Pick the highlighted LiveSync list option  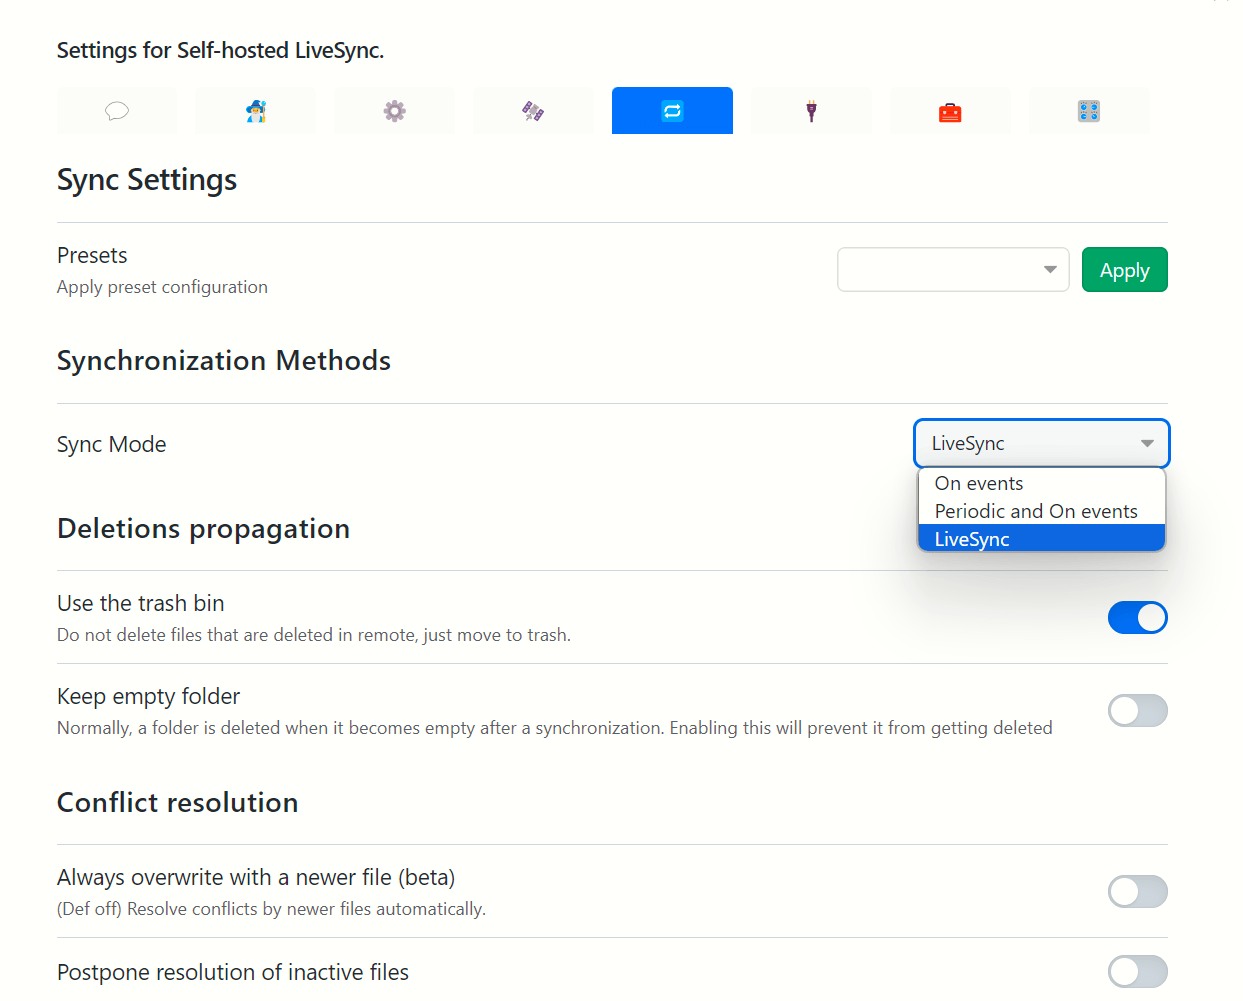(1042, 539)
